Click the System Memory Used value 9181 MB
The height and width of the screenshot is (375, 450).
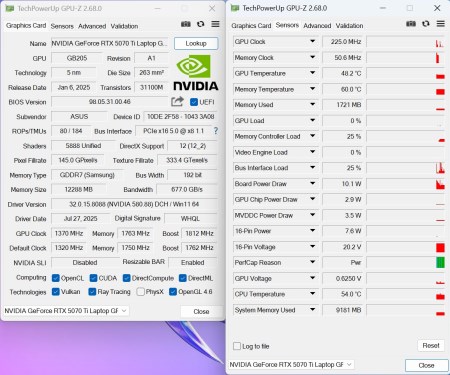click(343, 310)
